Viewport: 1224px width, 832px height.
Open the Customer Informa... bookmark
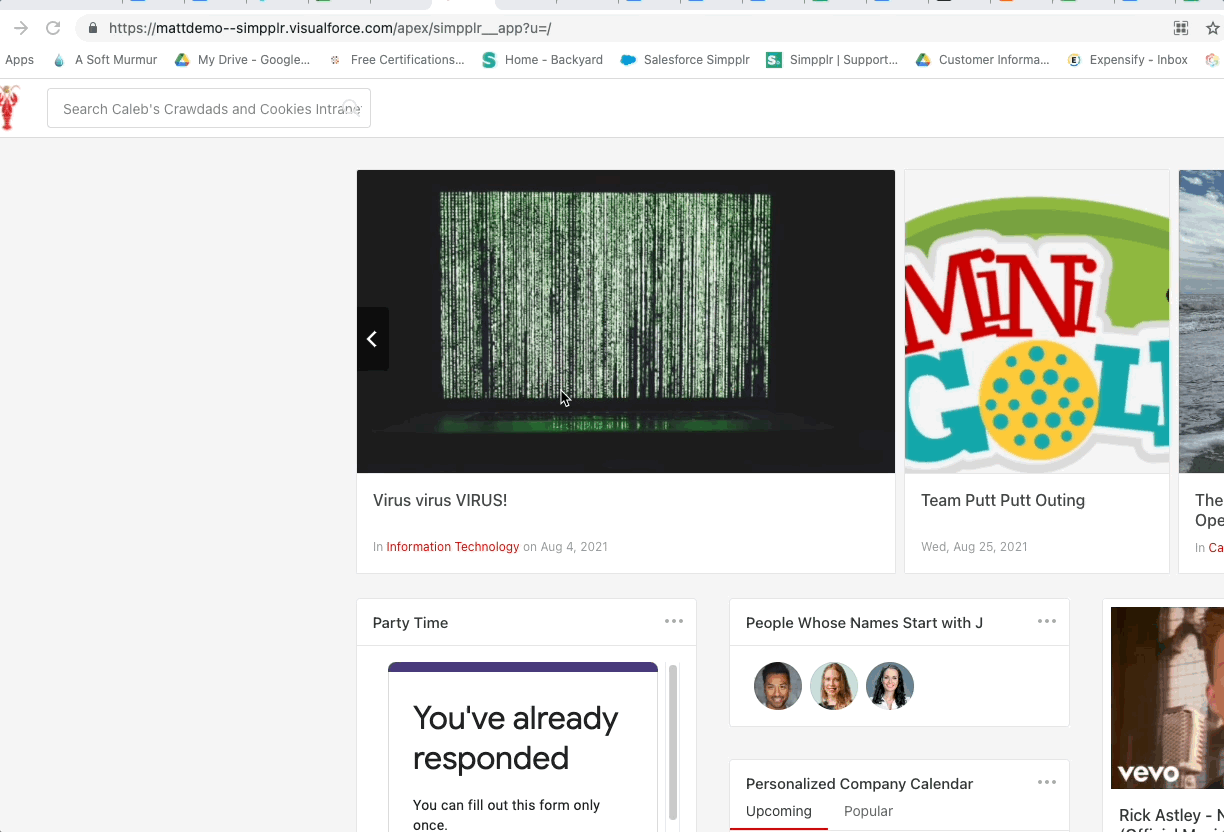(x=982, y=60)
